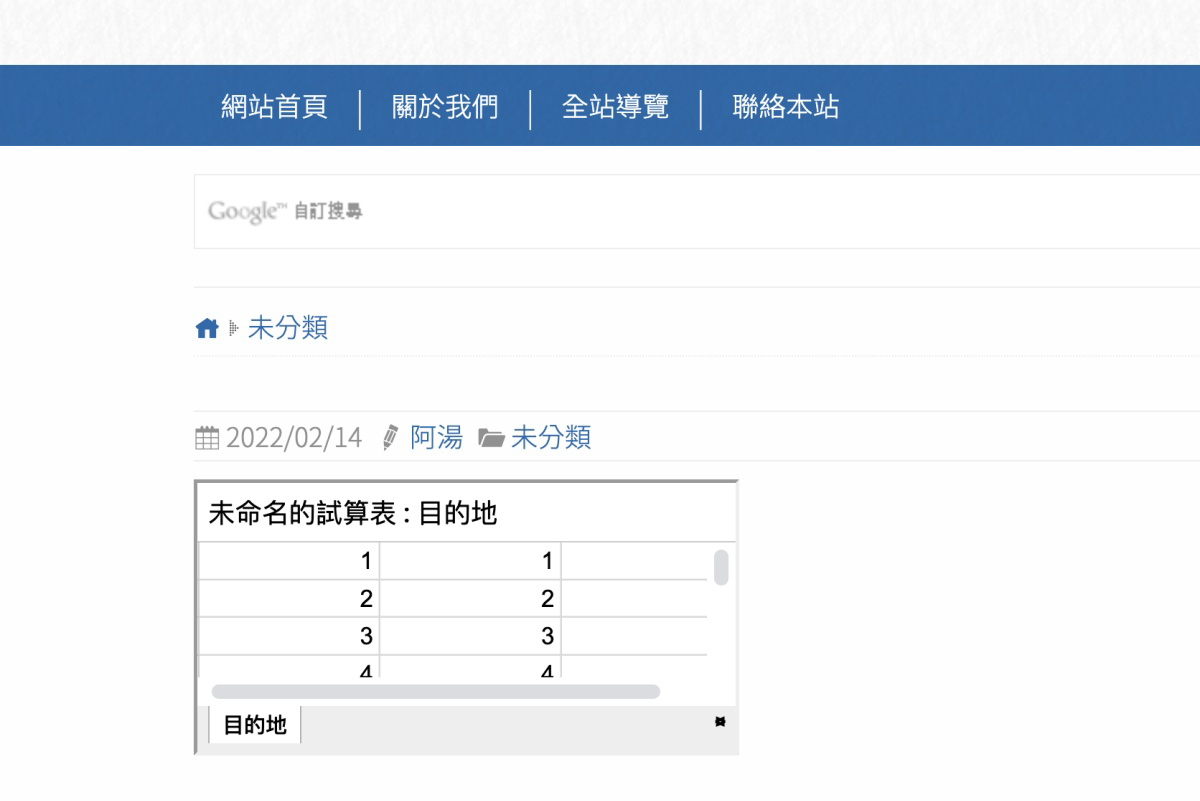Open the author page via the 阿湯 link

tap(436, 437)
